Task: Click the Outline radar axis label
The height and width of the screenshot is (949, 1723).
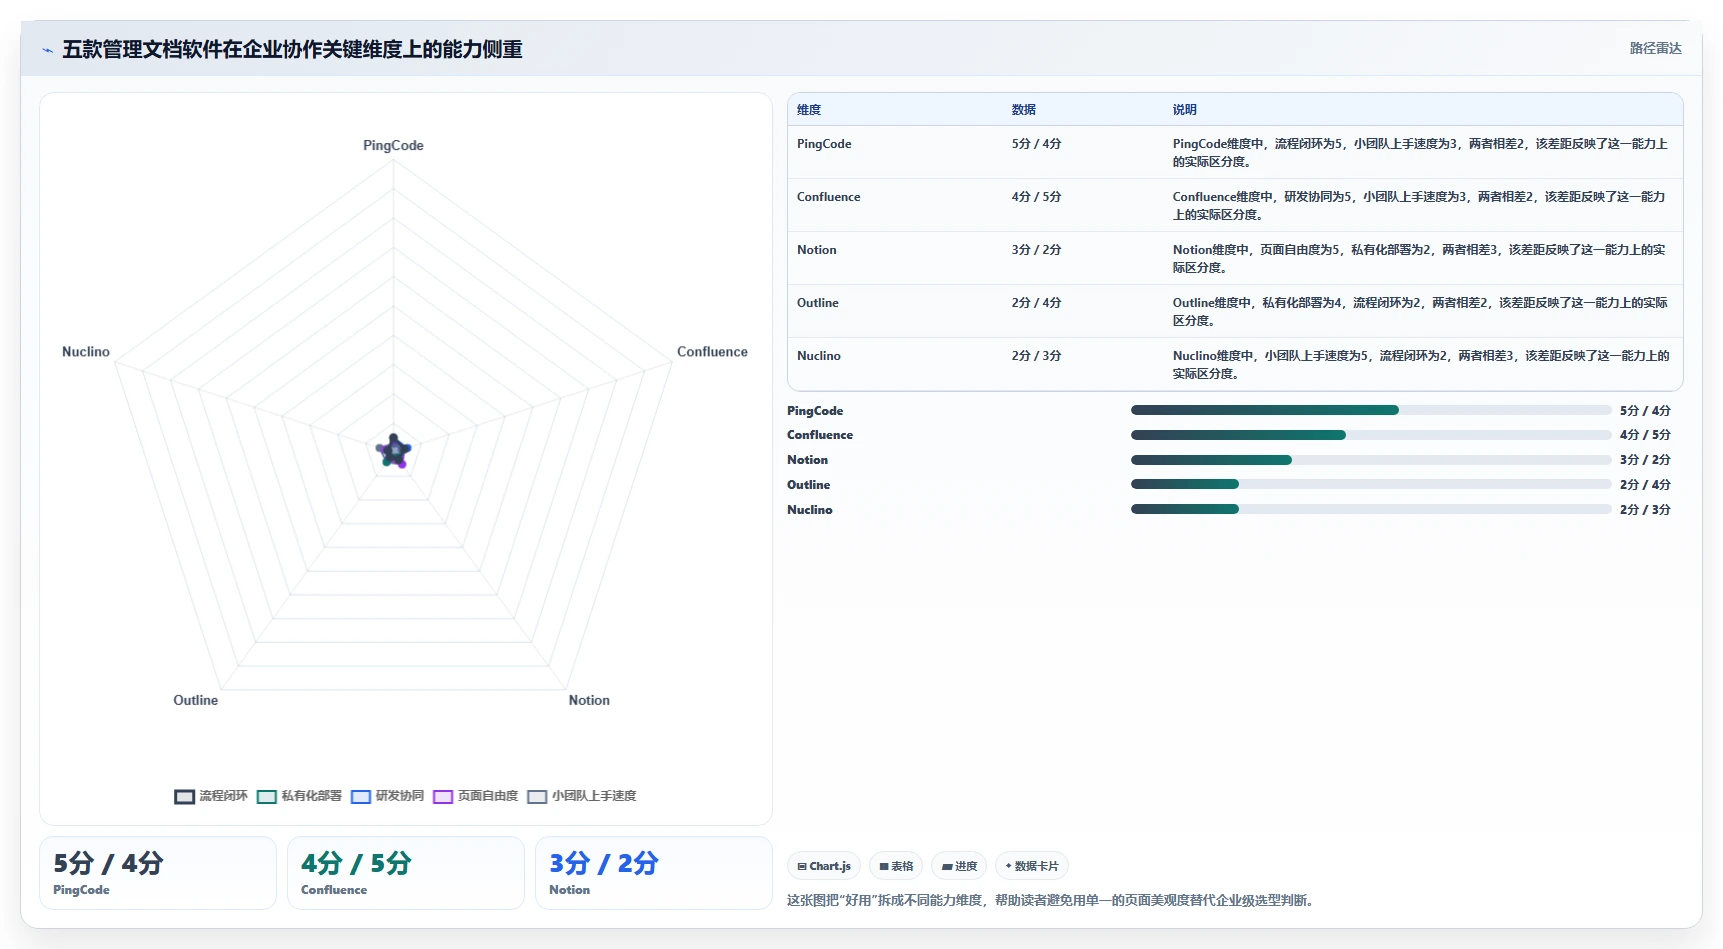Action: point(195,701)
